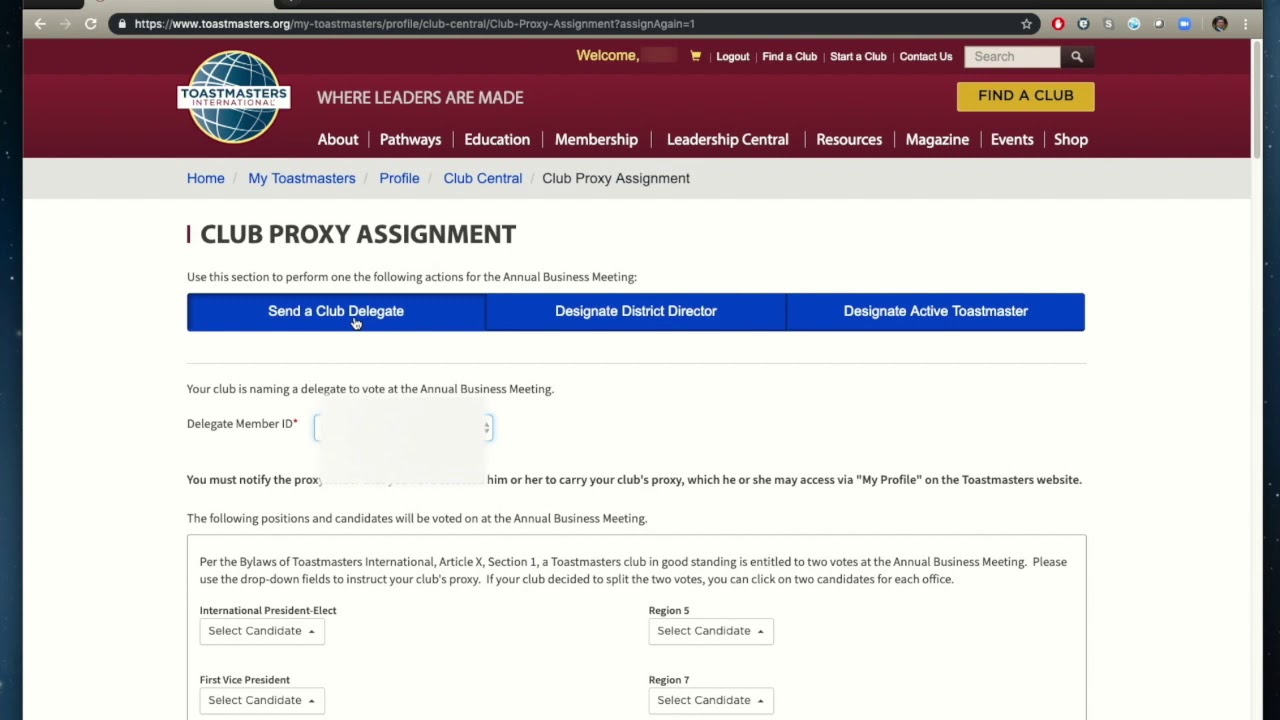The height and width of the screenshot is (720, 1280).
Task: Click the Delegate Member ID field
Action: pyautogui.click(x=403, y=428)
